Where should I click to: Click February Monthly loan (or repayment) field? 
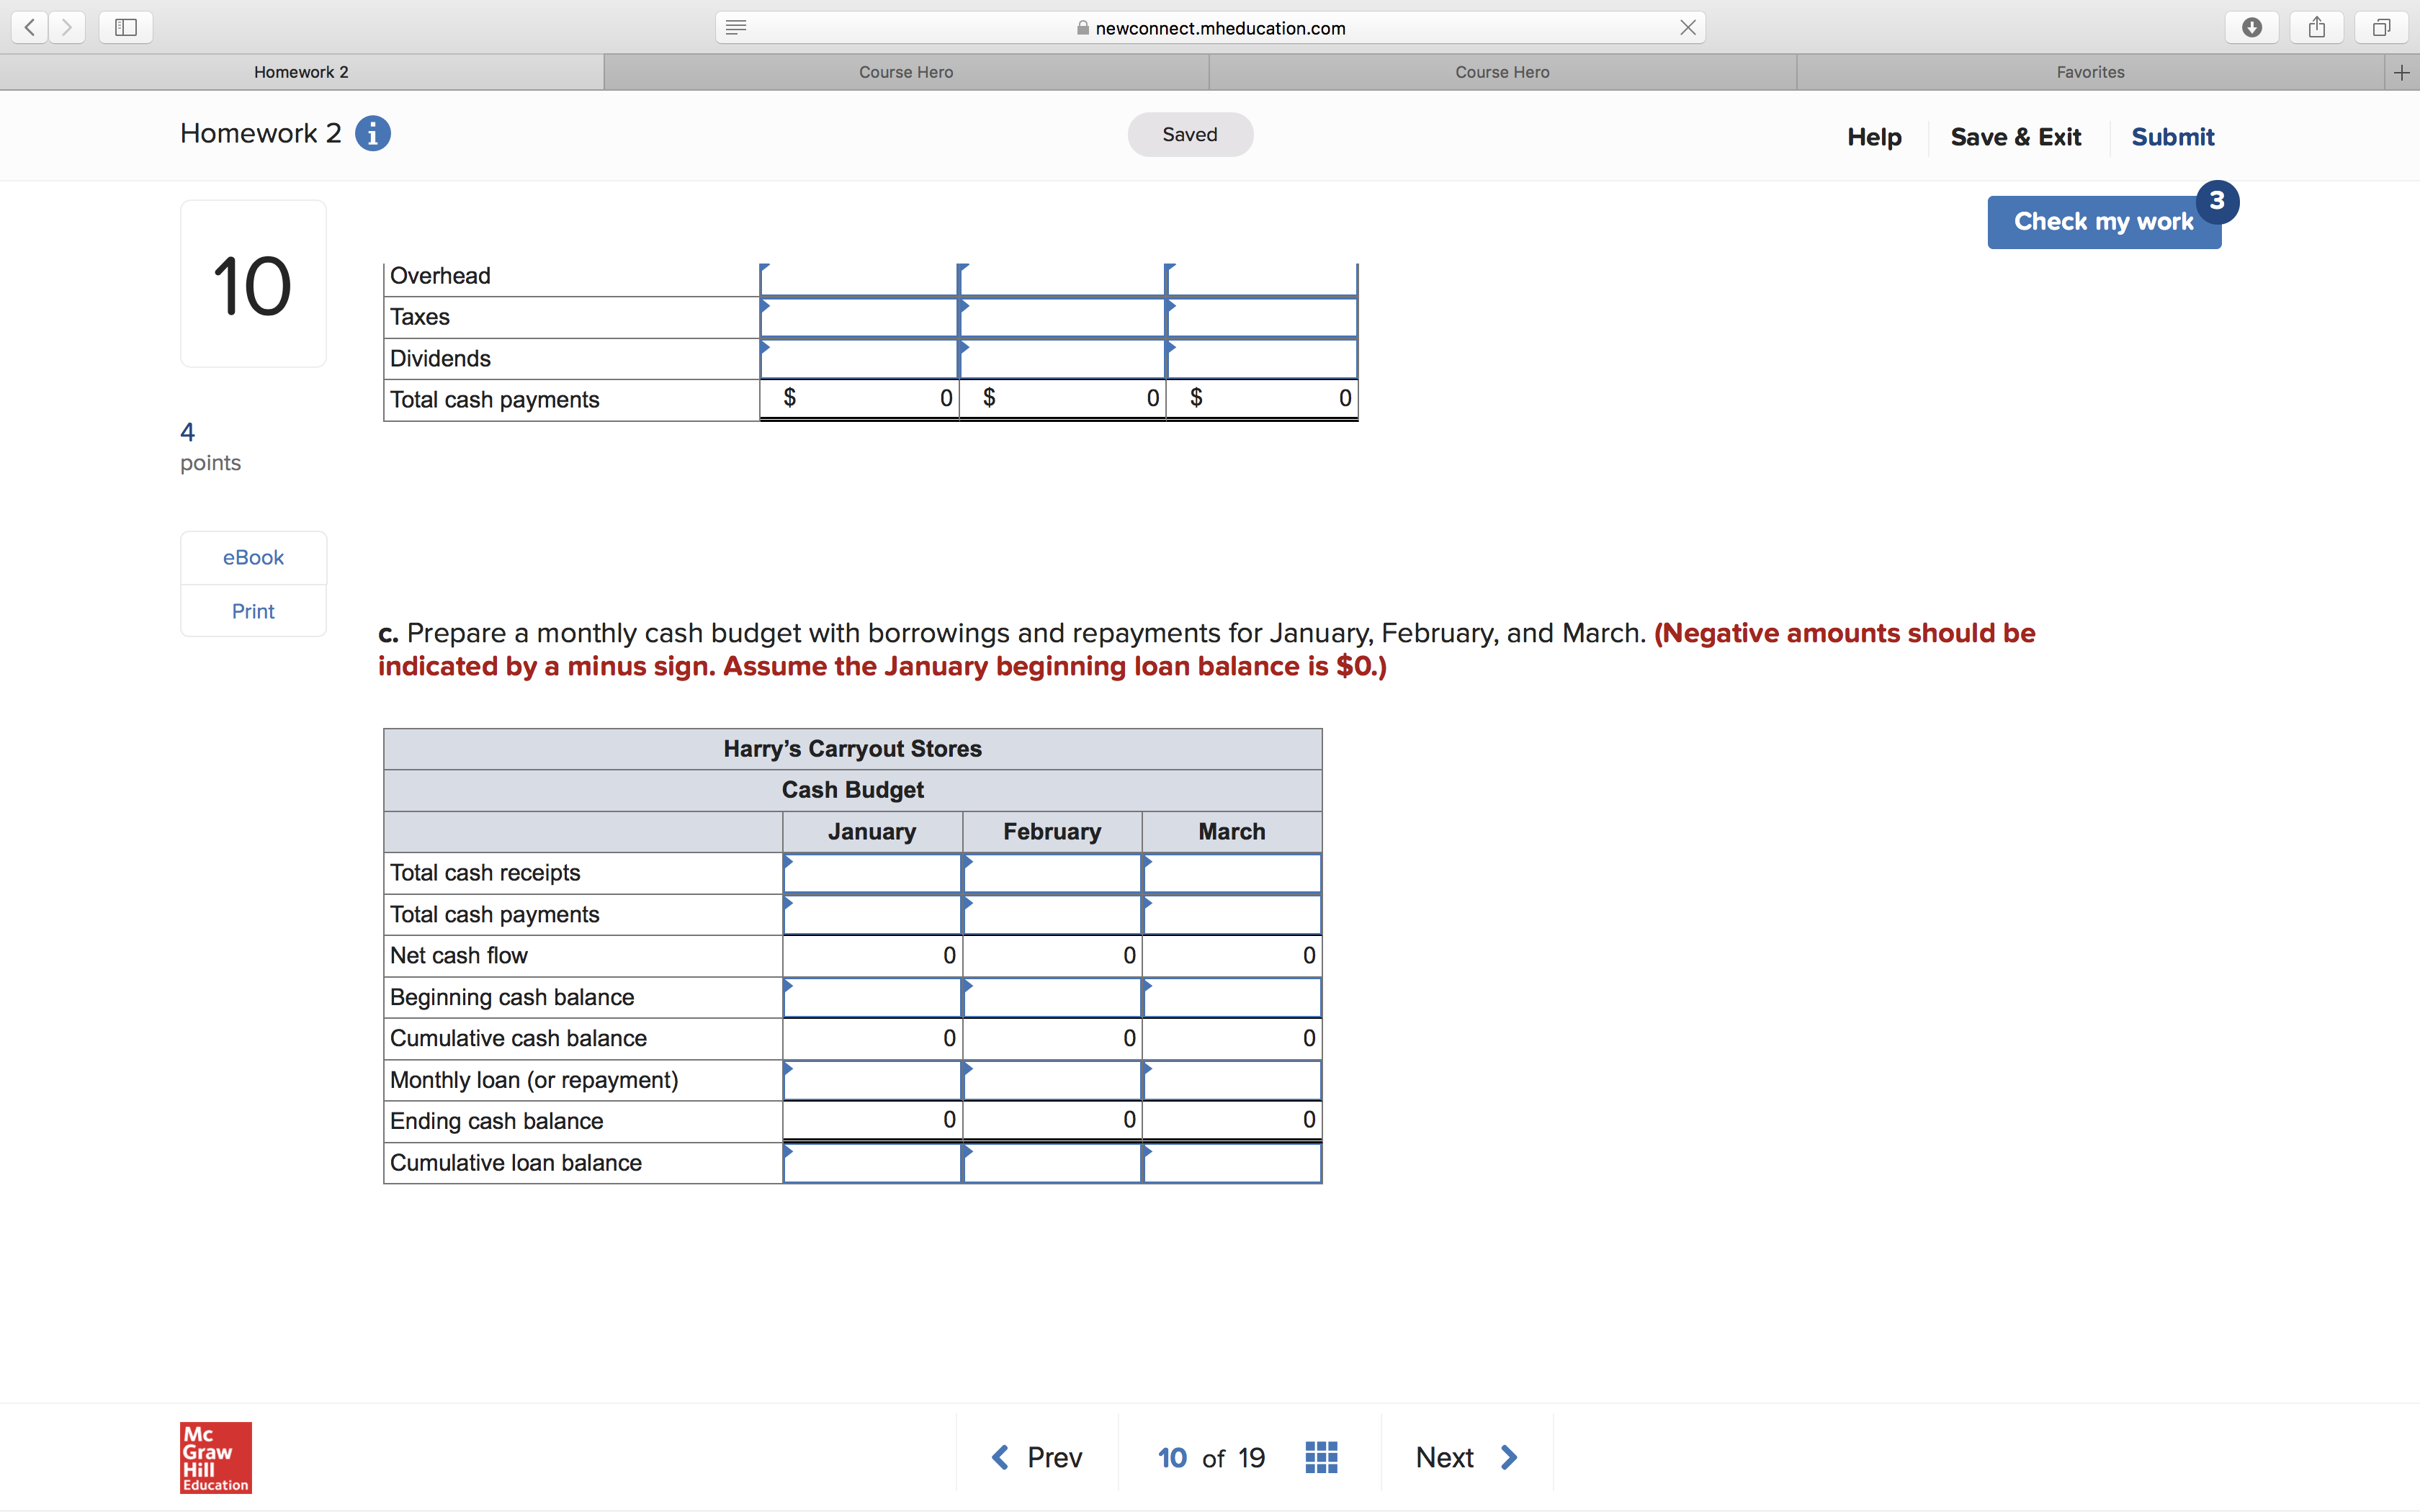[1052, 1080]
